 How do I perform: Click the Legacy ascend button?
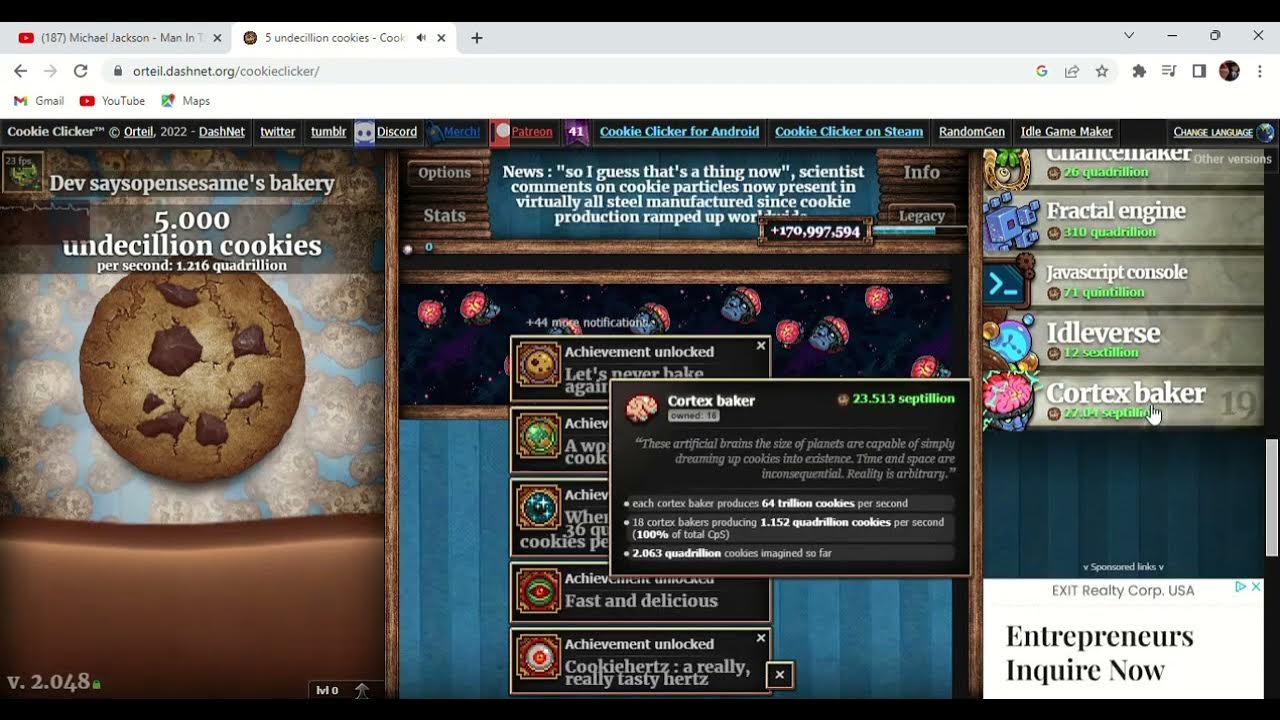[921, 215]
